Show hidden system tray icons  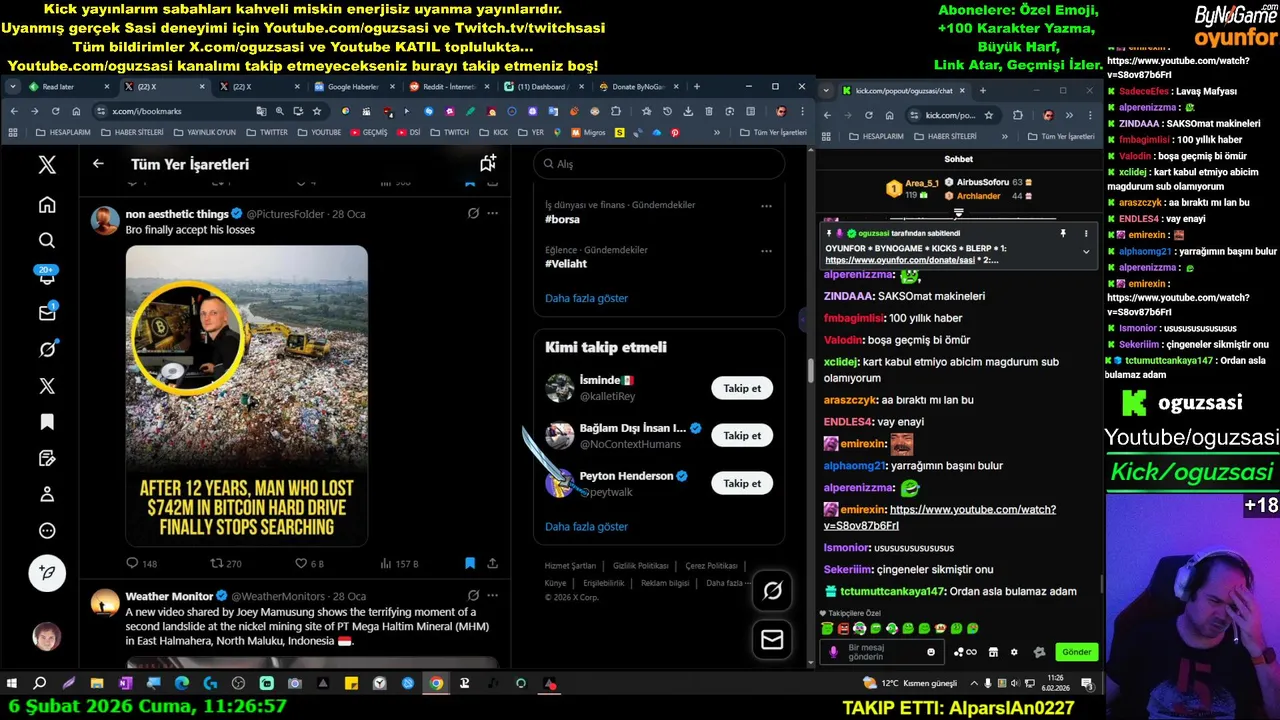coord(972,684)
